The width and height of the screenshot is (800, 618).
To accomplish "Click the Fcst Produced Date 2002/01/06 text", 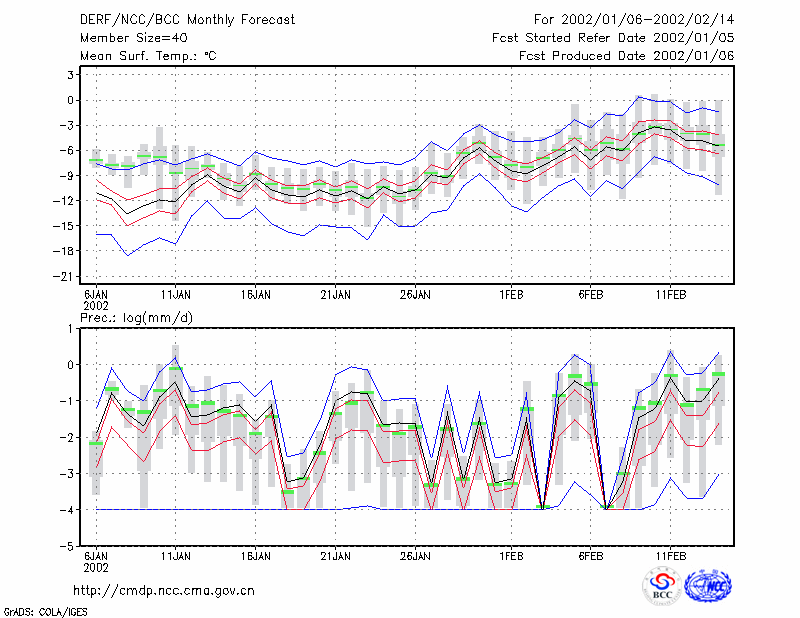I will click(x=626, y=56).
